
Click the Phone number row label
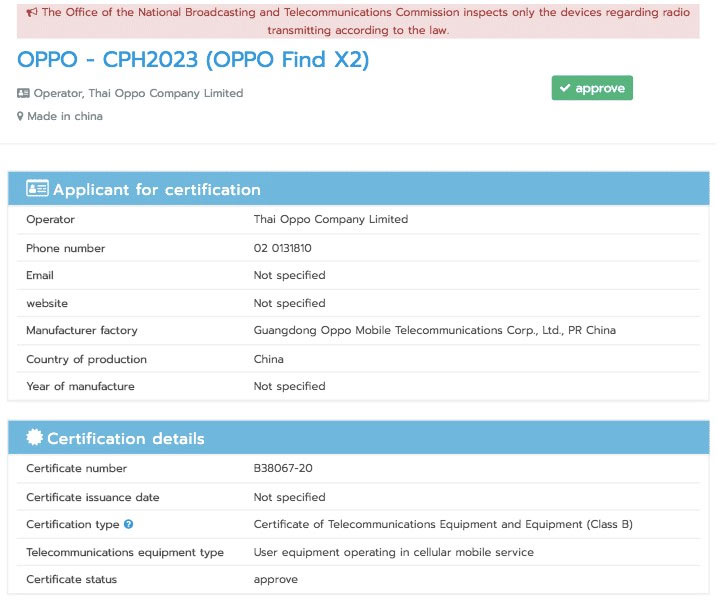(x=65, y=248)
